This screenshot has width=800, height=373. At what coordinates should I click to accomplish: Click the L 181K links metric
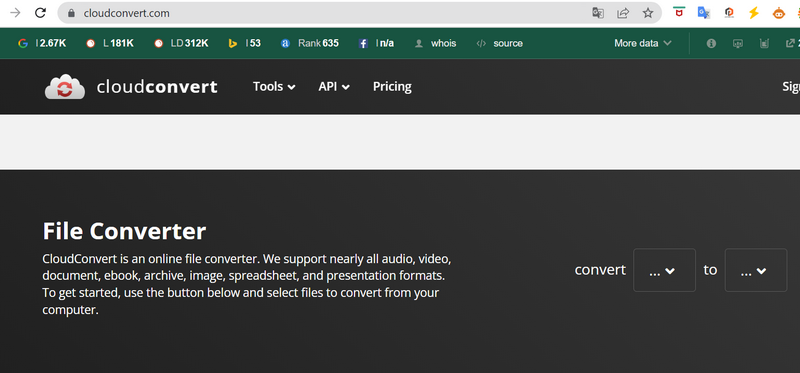pos(110,43)
